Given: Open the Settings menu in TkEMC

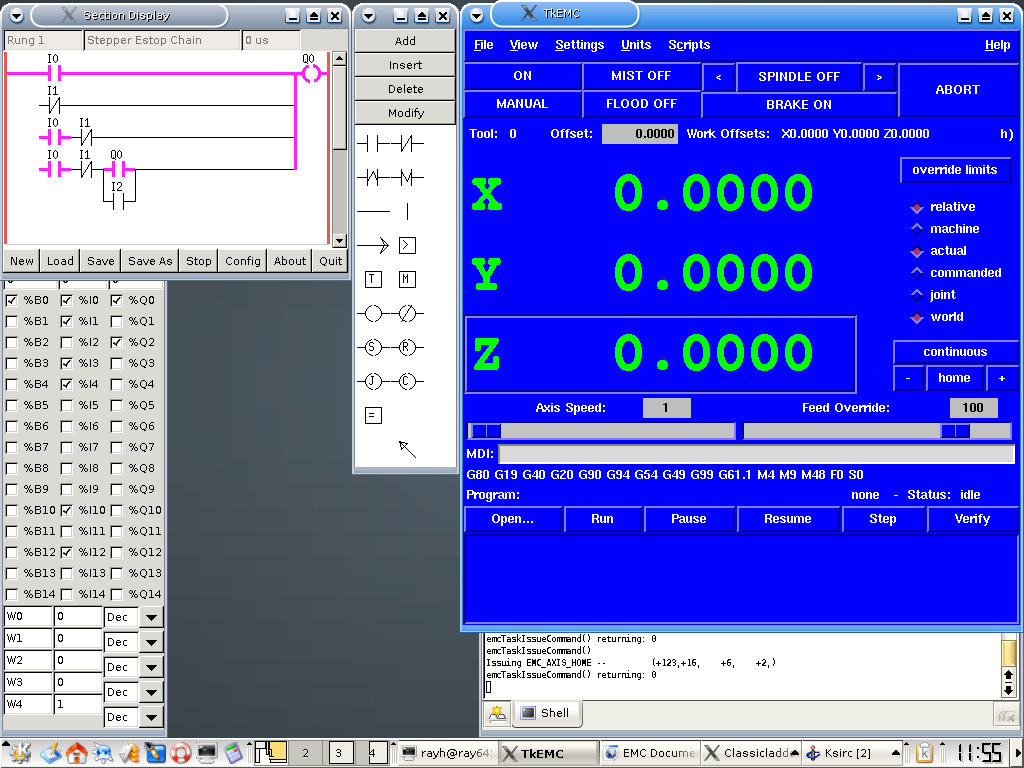Looking at the screenshot, I should coord(579,45).
